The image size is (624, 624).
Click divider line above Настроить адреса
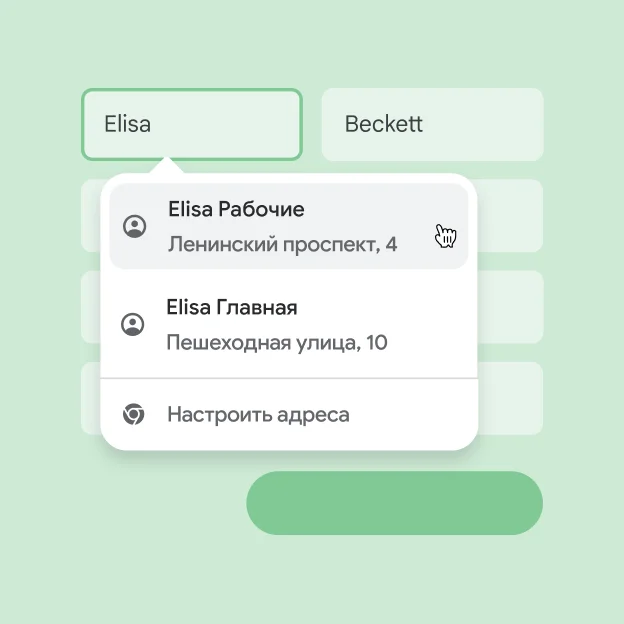288,379
